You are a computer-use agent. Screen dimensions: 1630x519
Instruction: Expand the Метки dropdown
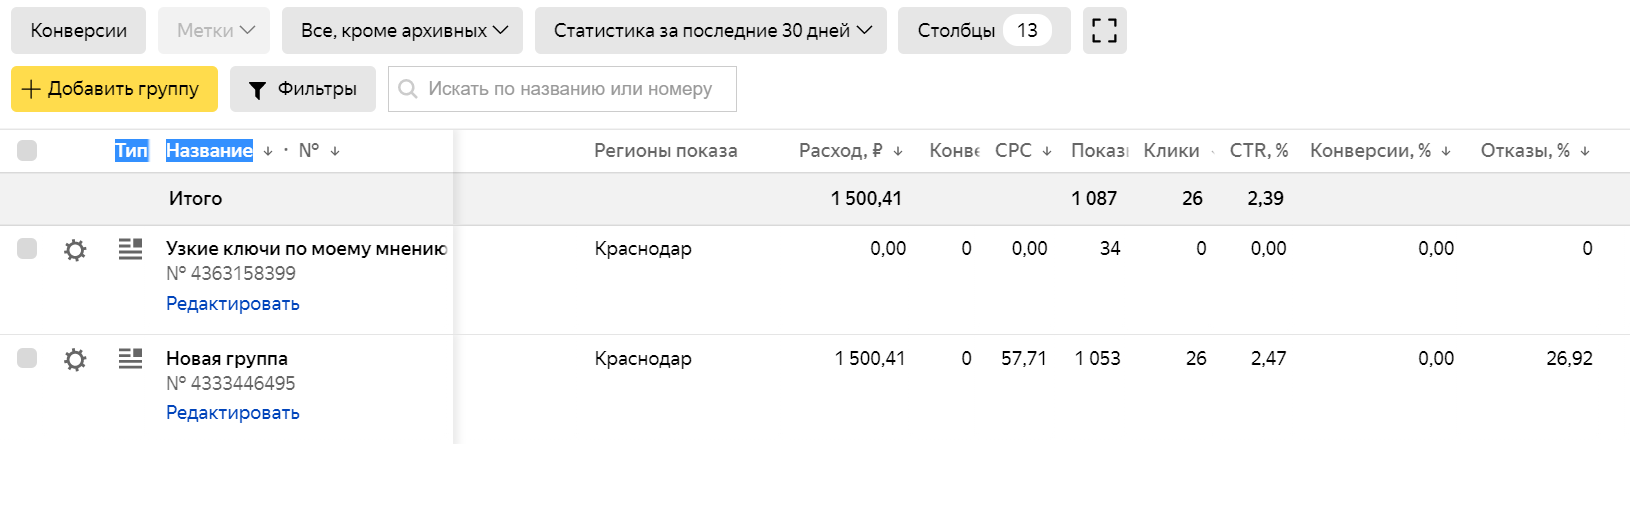[x=214, y=30]
